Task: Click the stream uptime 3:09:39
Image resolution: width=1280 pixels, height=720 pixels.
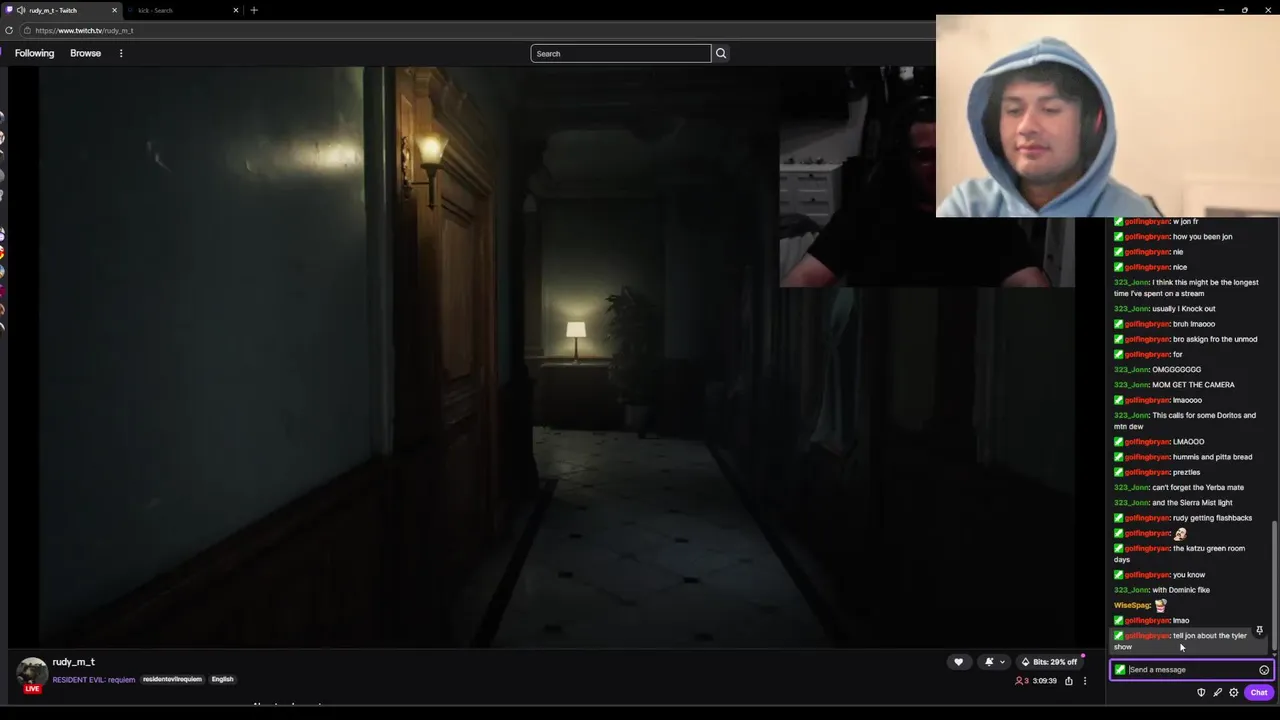Action: point(1044,681)
